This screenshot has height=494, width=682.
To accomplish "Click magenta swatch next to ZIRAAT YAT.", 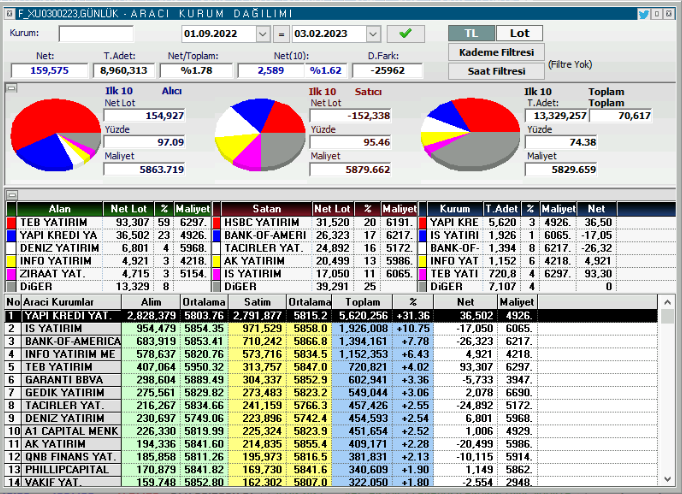I will [x=11, y=274].
